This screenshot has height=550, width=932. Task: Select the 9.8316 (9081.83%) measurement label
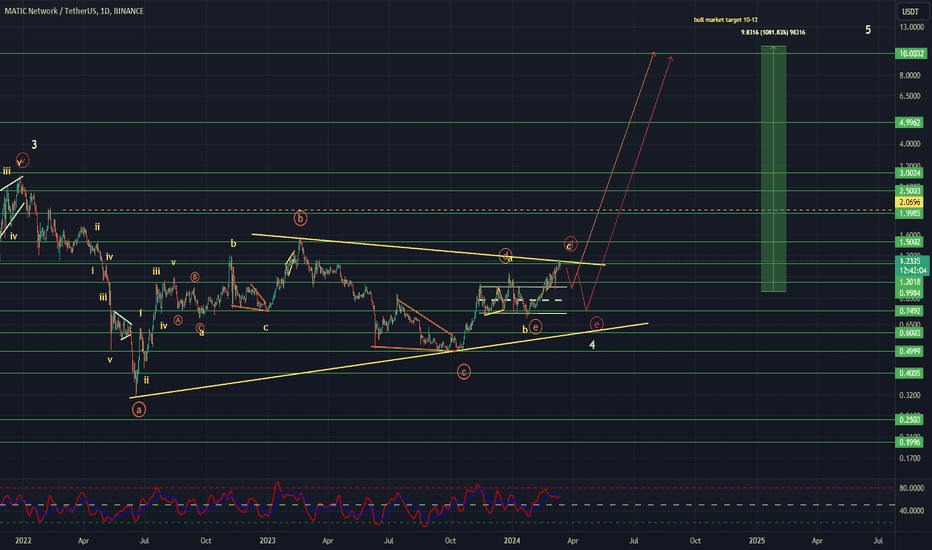click(773, 32)
